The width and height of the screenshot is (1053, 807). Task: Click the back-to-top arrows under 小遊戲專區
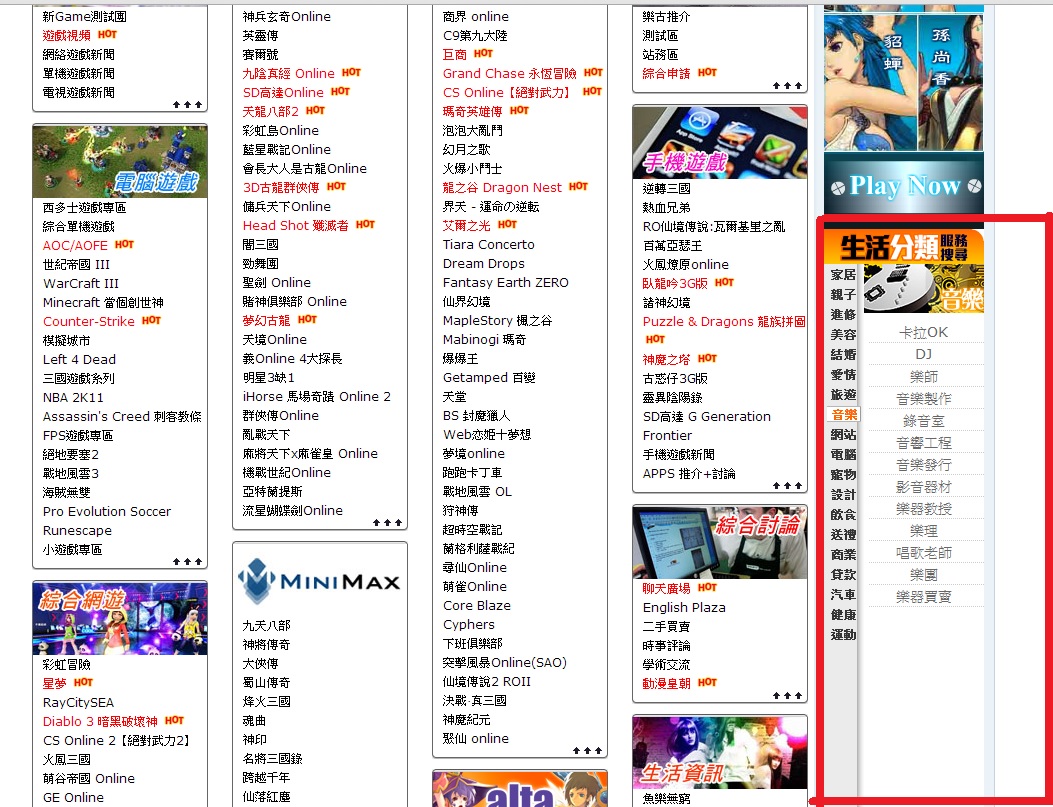point(187,561)
